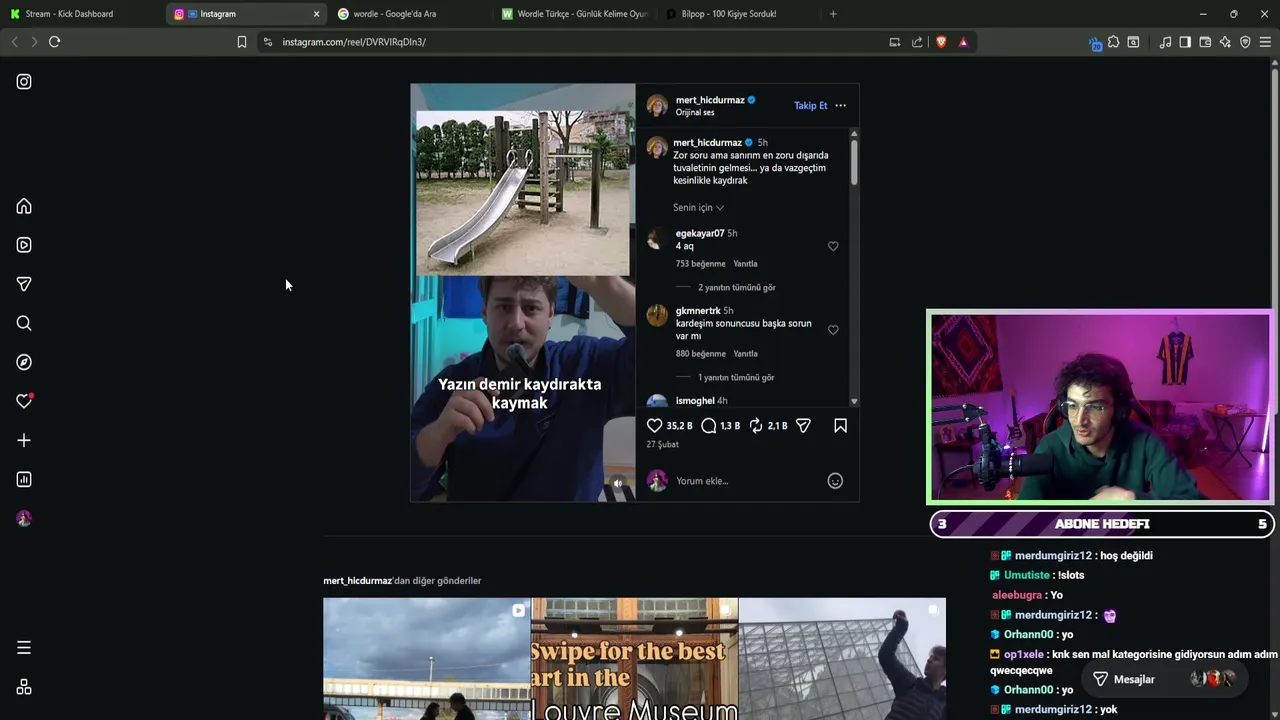Create new post with plus icon
1280x720 pixels.
point(24,440)
